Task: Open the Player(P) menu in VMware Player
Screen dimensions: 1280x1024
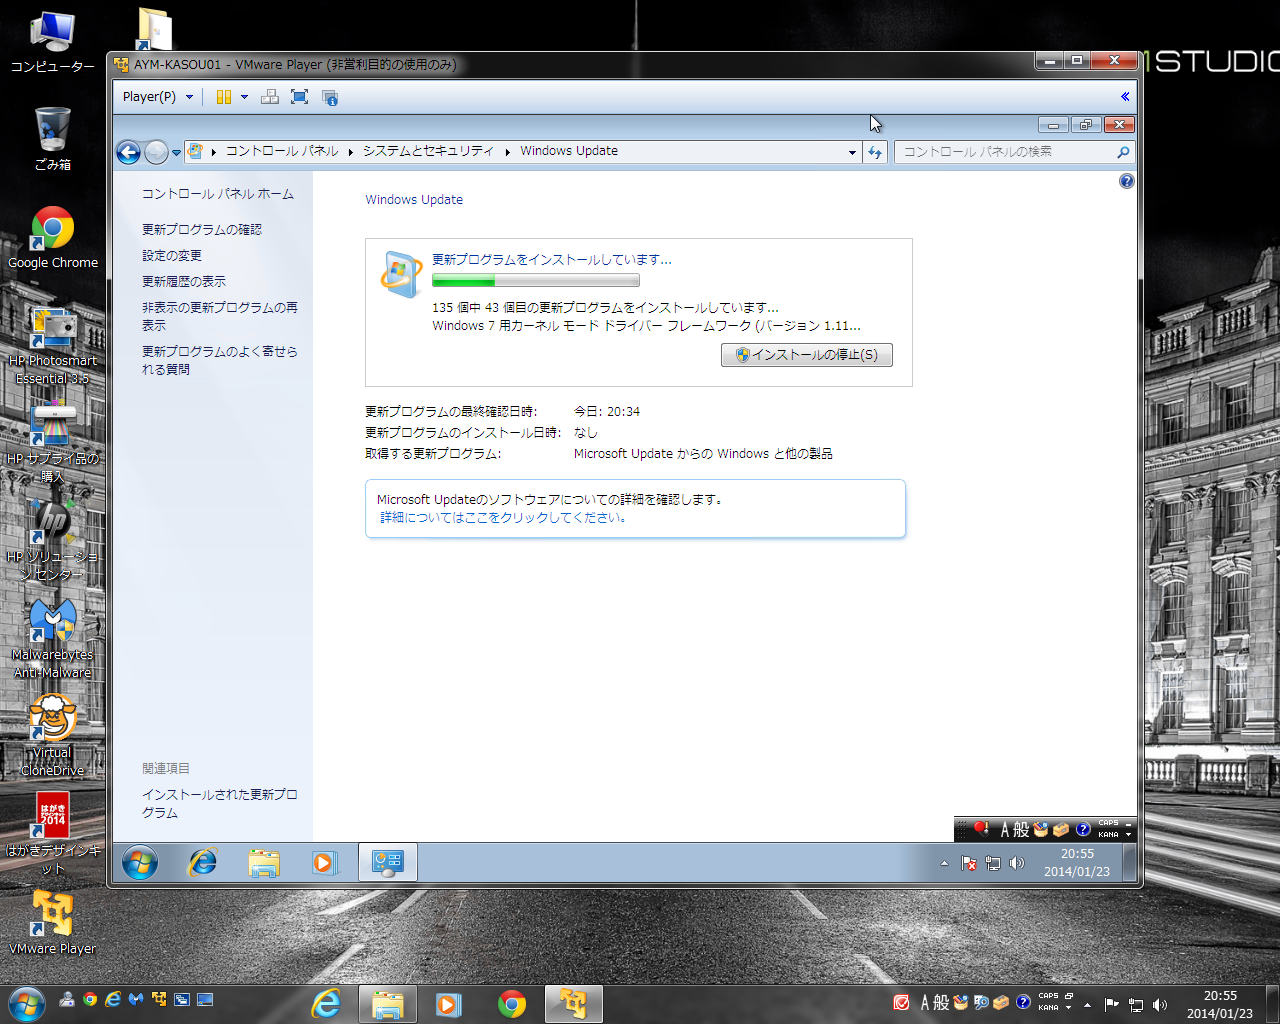Action: (x=157, y=97)
